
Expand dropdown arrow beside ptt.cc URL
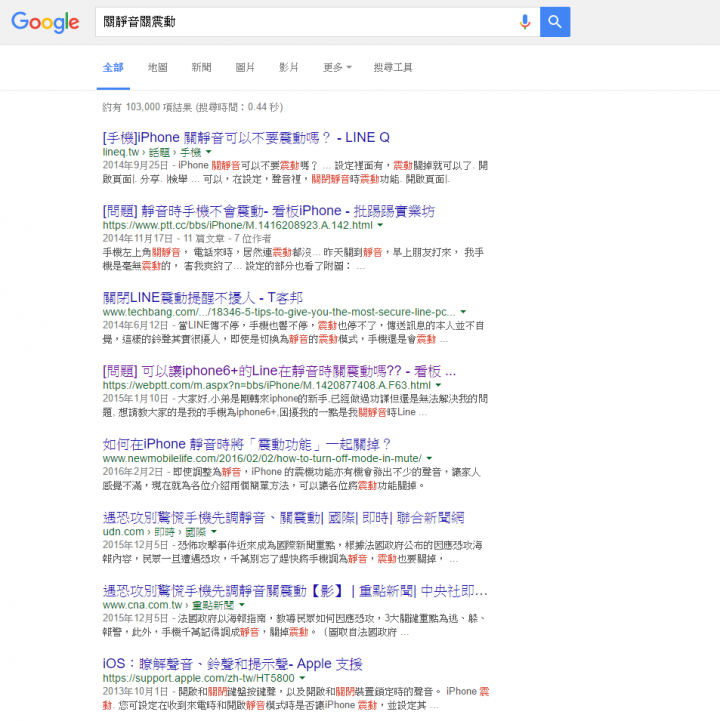click(380, 225)
